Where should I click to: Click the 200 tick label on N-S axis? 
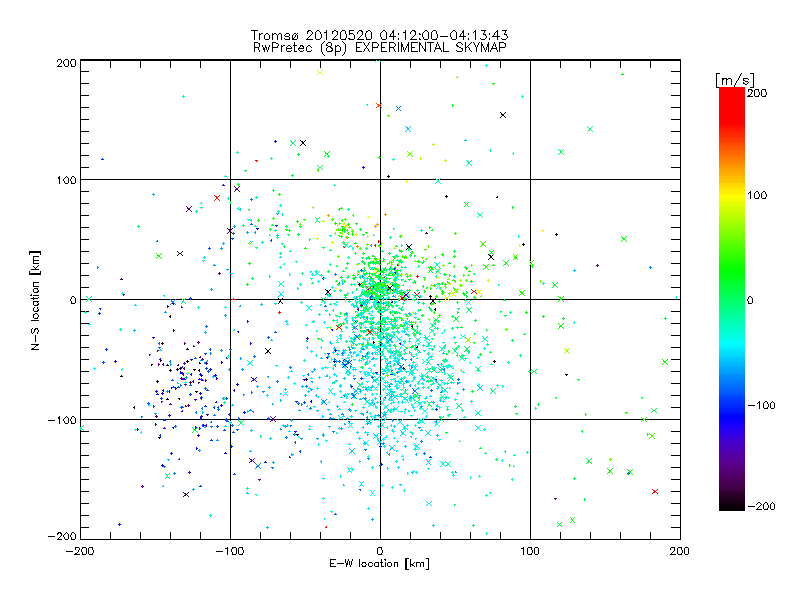[66, 63]
